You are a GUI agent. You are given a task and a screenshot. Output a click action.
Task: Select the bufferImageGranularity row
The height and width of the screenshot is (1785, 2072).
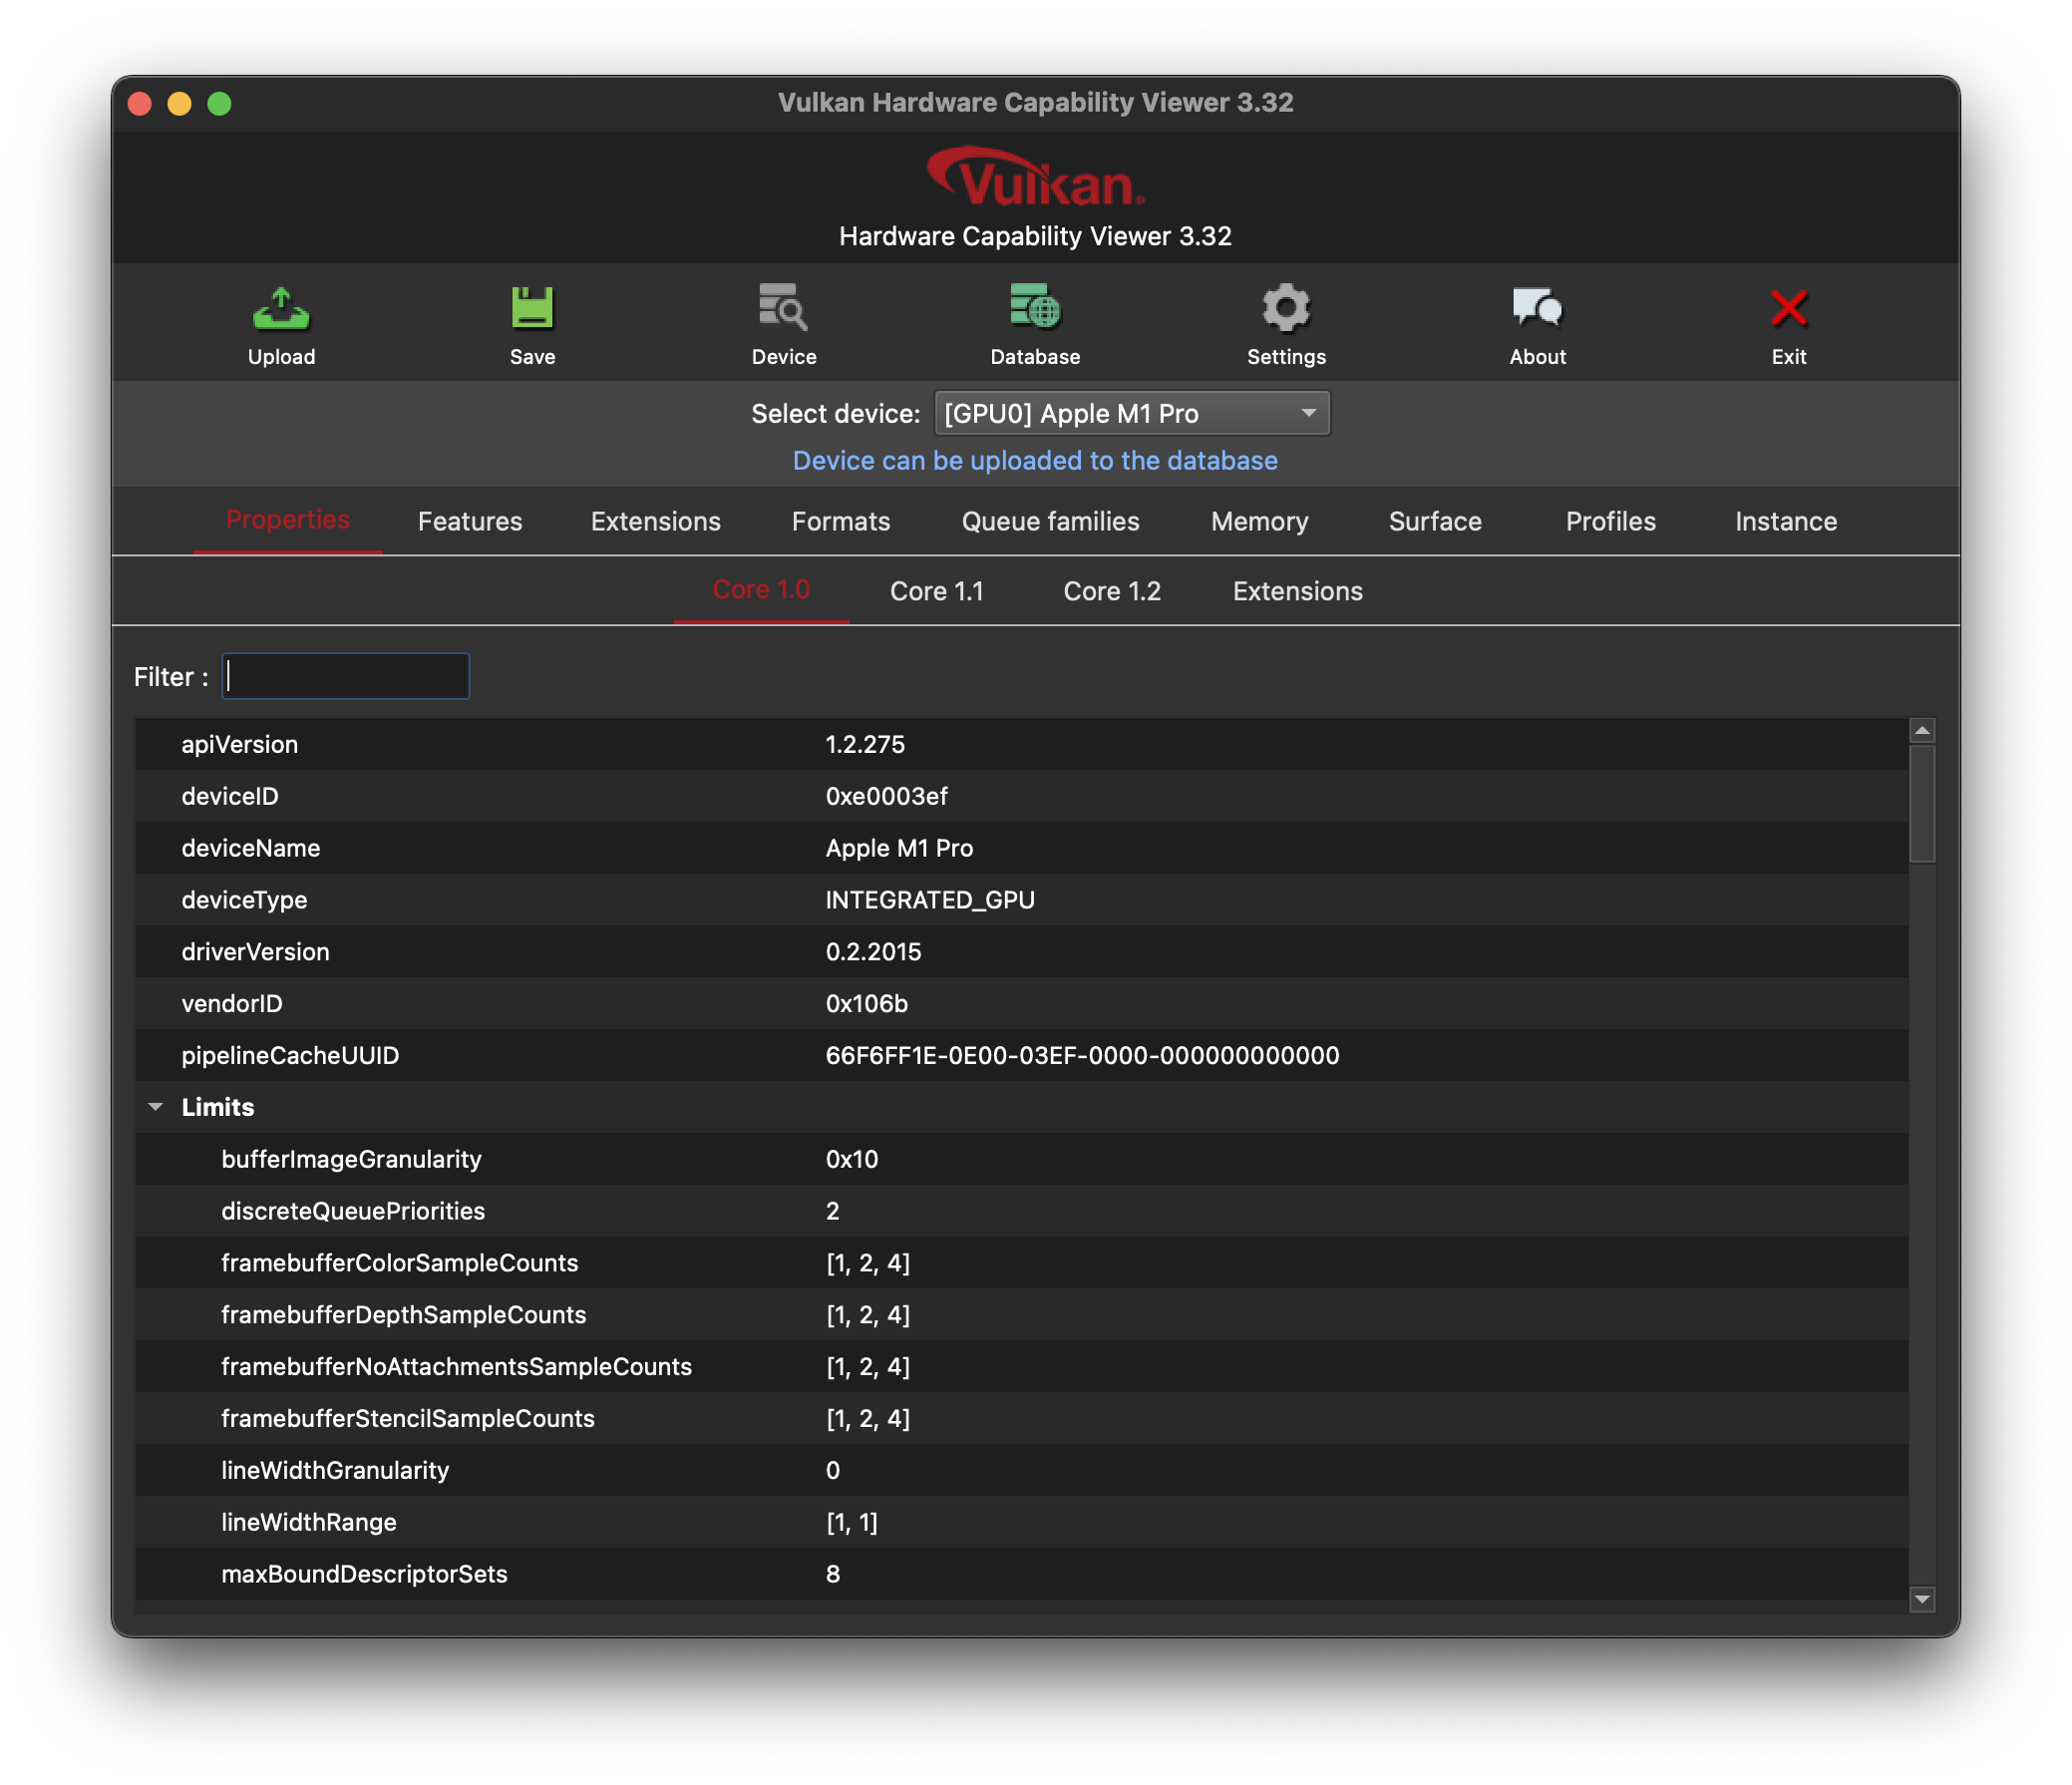point(1021,1159)
